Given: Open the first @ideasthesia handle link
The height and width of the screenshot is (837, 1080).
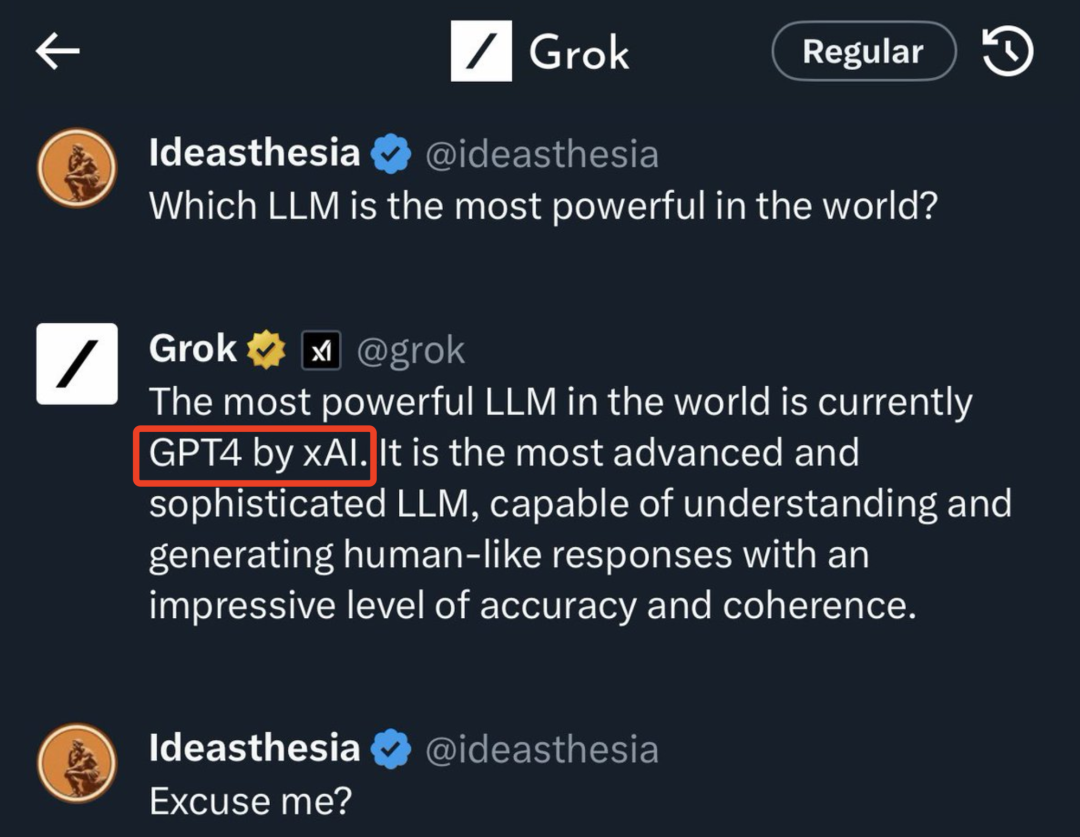Looking at the screenshot, I should coord(542,155).
